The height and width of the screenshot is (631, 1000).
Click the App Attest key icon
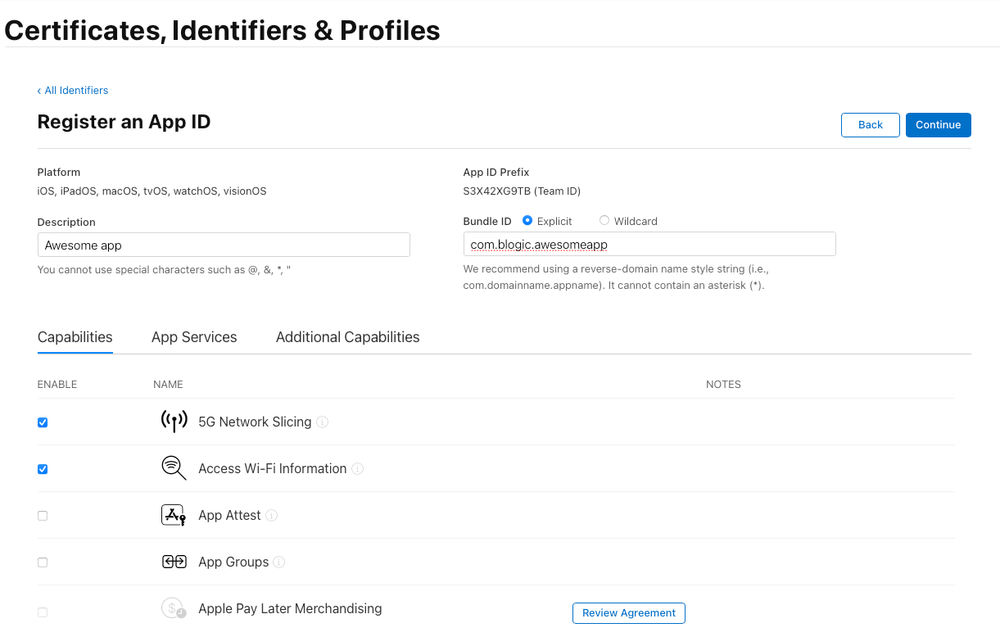point(173,514)
